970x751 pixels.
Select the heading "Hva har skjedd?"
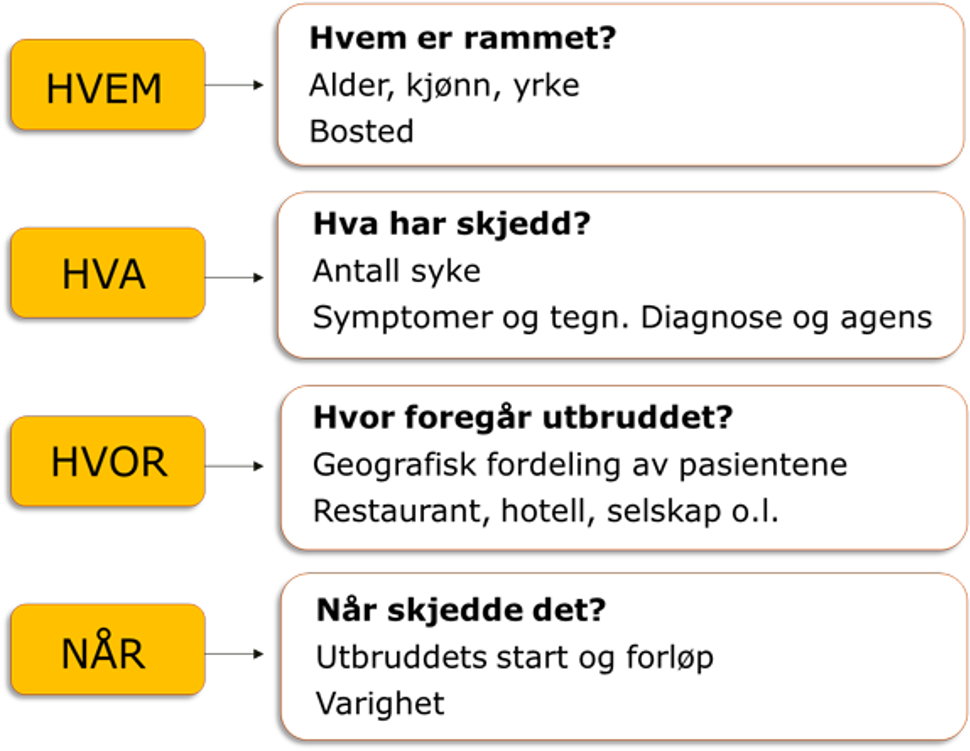[x=452, y=225]
